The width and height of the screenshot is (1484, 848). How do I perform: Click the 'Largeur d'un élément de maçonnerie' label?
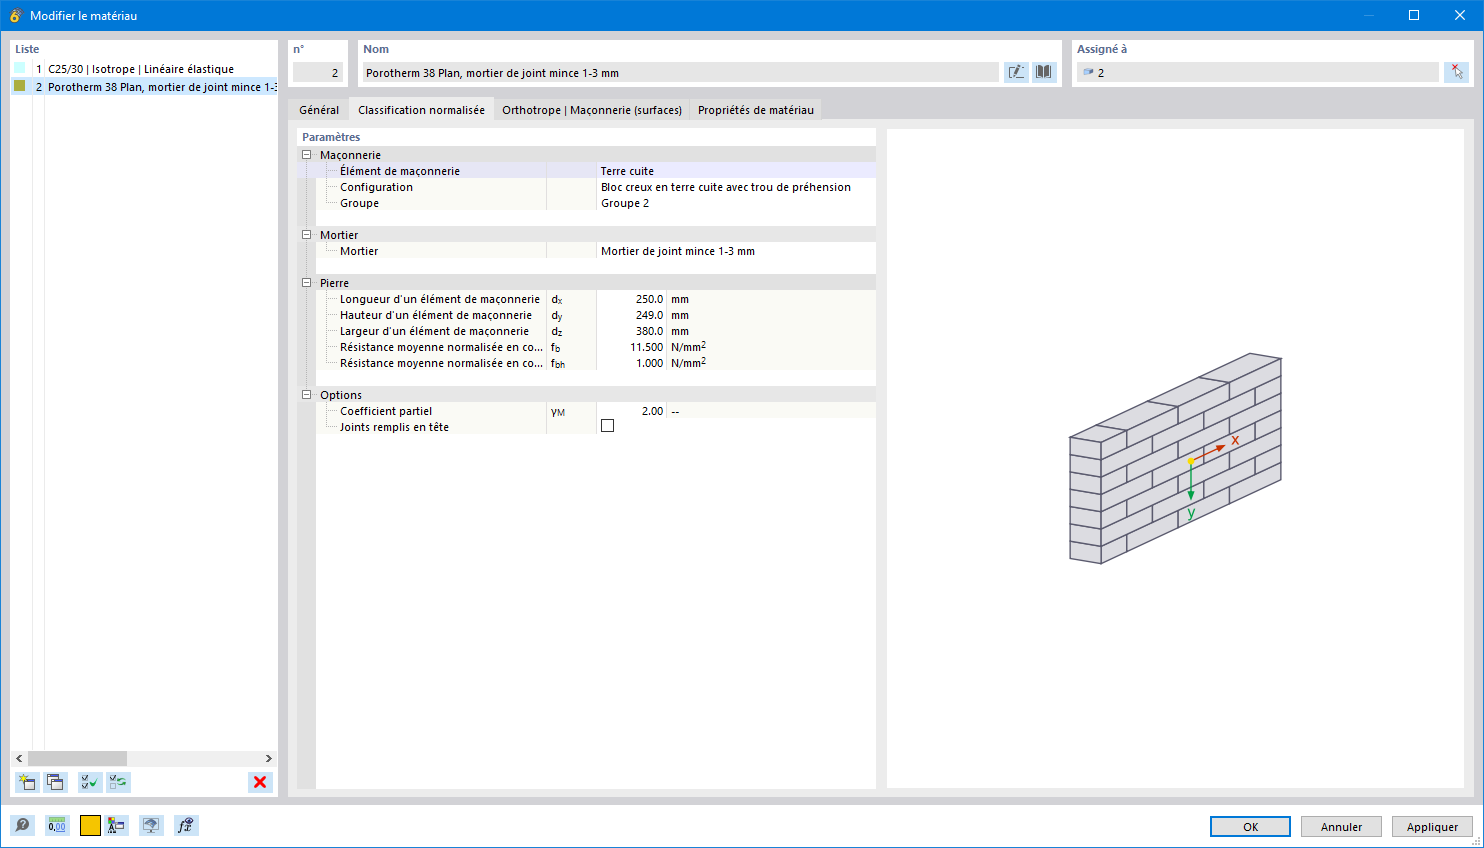[434, 331]
